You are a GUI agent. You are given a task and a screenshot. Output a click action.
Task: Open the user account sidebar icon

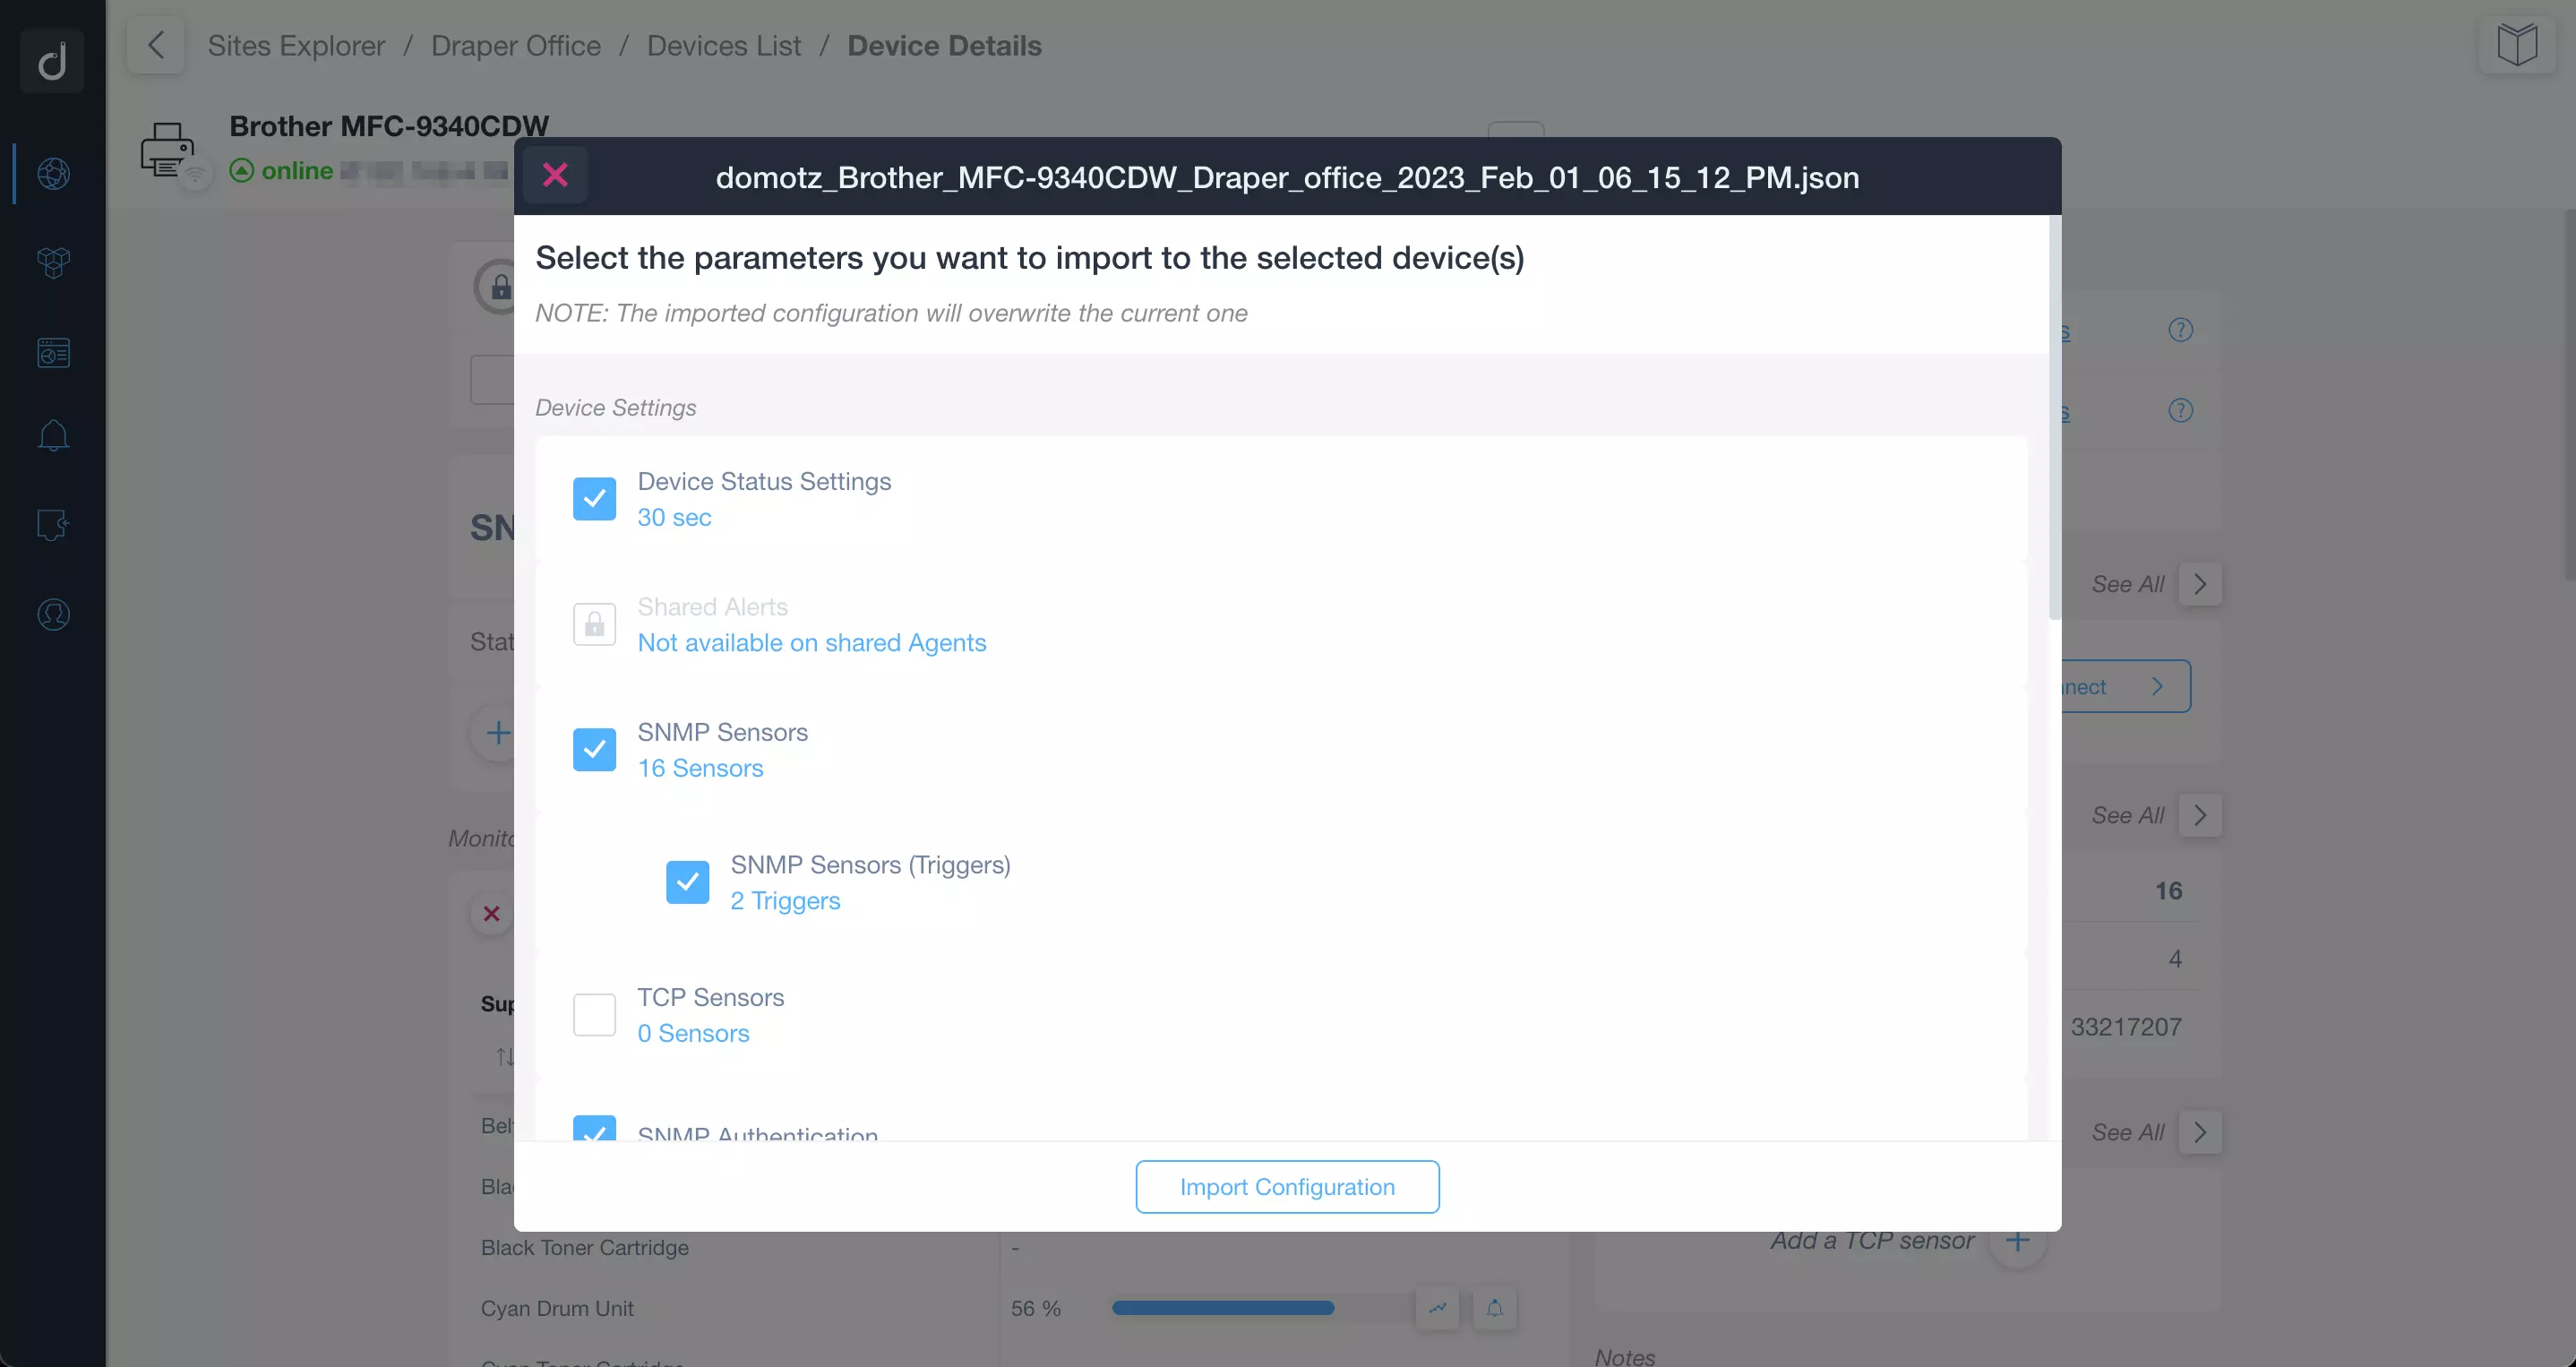[x=53, y=614]
